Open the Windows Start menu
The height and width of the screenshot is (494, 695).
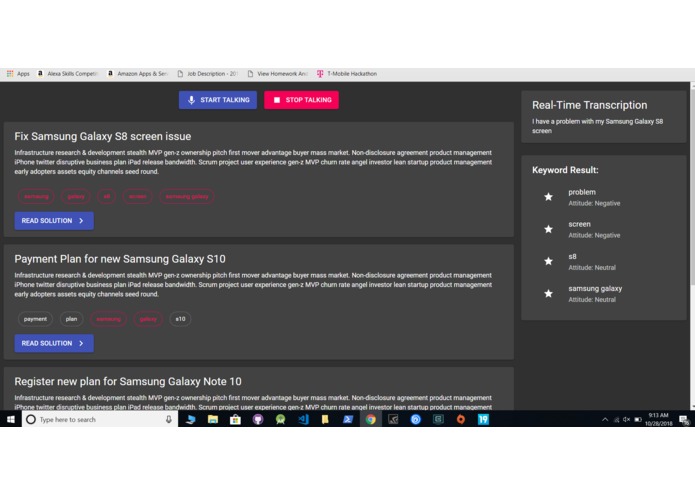11,419
